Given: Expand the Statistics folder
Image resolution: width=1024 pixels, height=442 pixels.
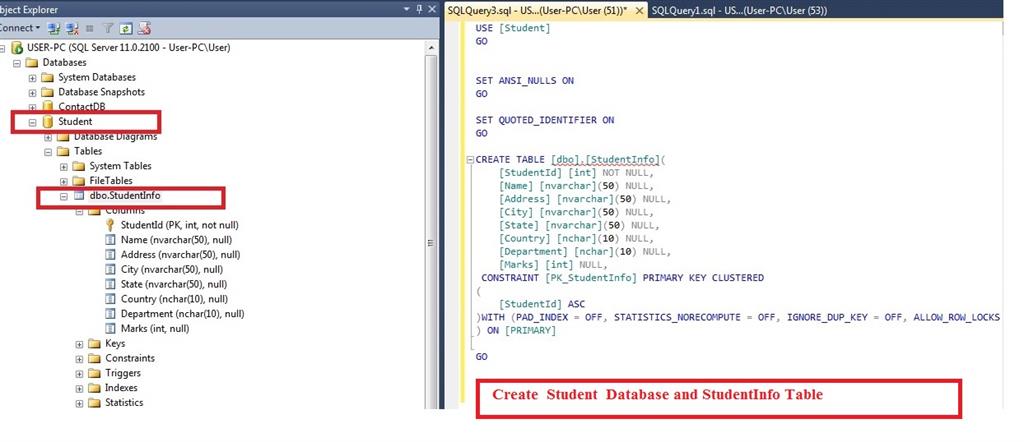Looking at the screenshot, I should [79, 403].
